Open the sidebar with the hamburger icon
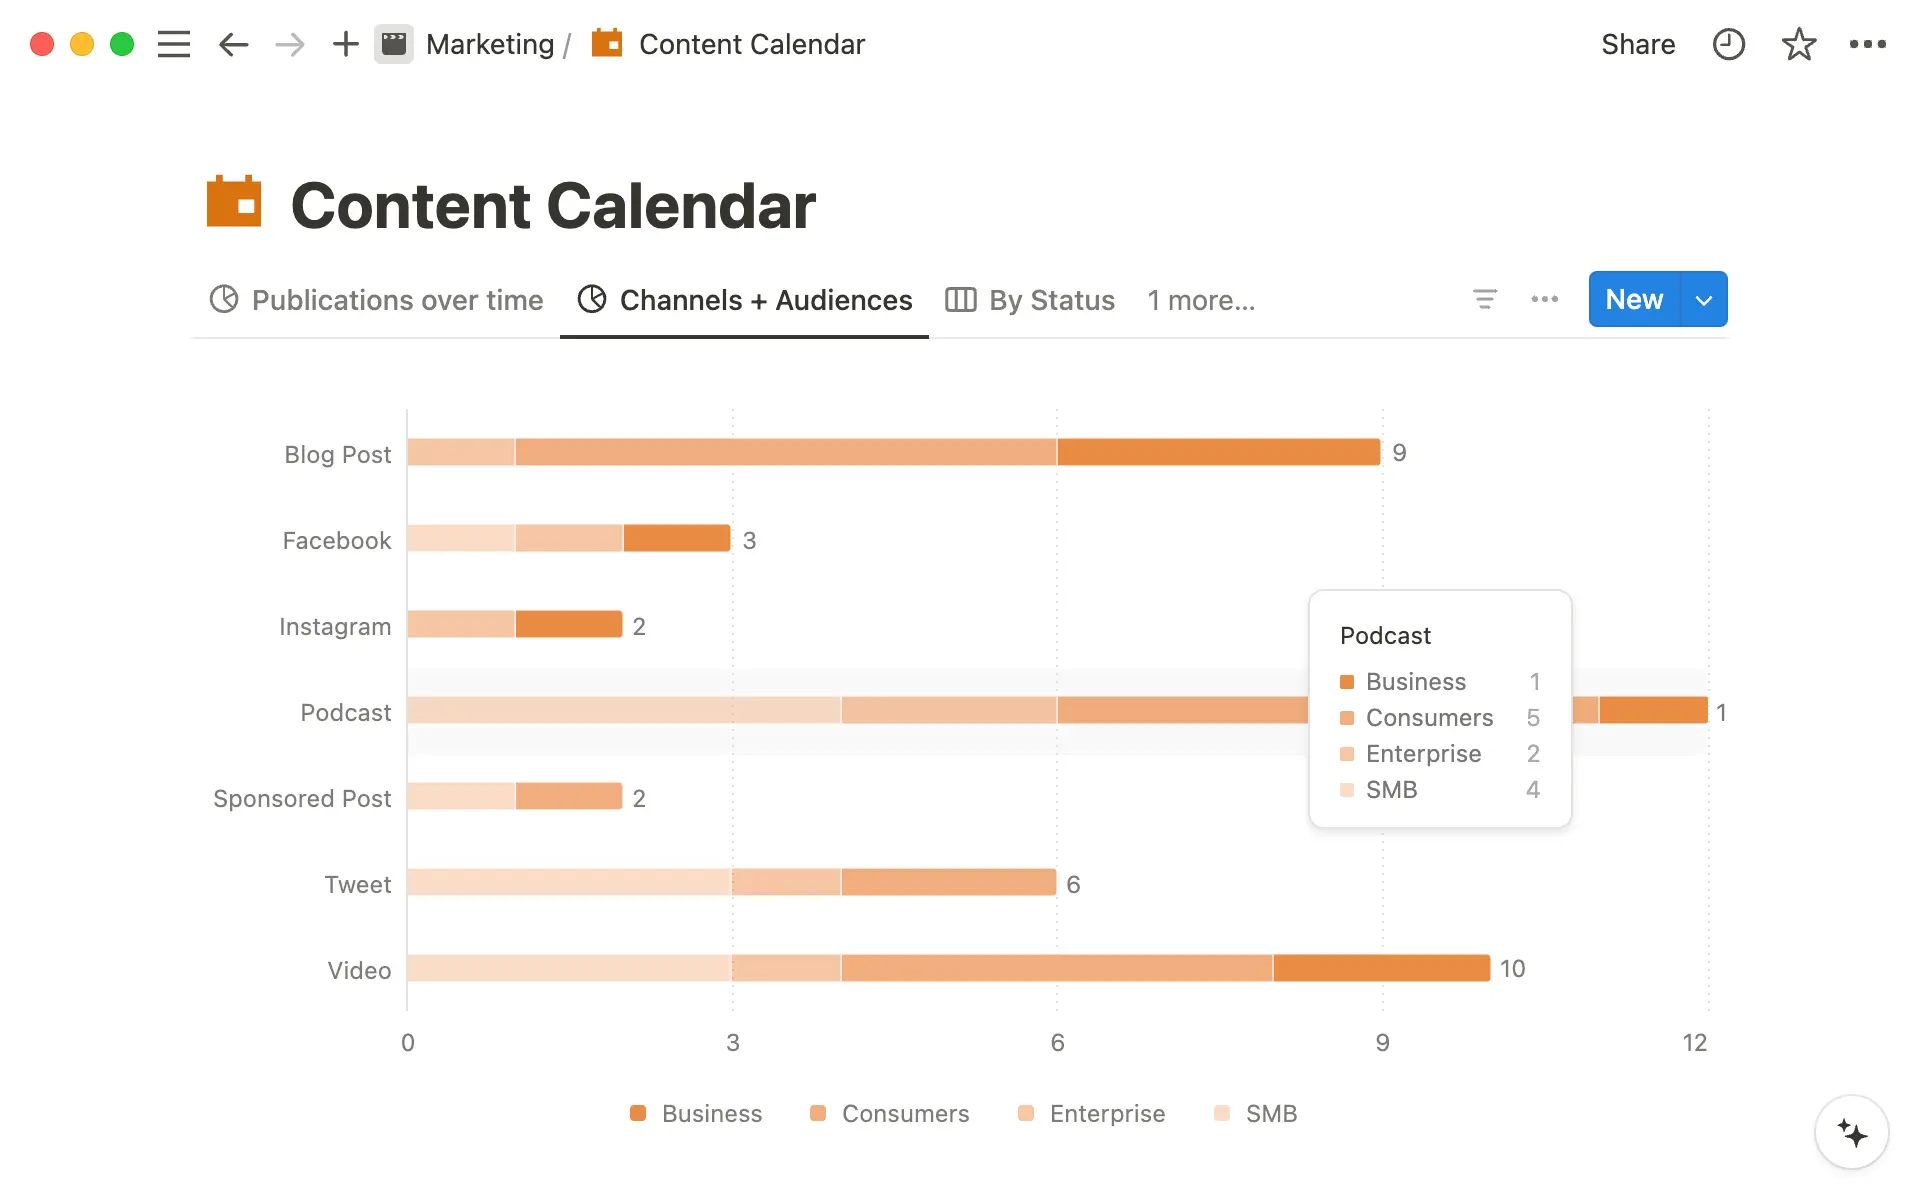The image size is (1920, 1200). pos(173,44)
